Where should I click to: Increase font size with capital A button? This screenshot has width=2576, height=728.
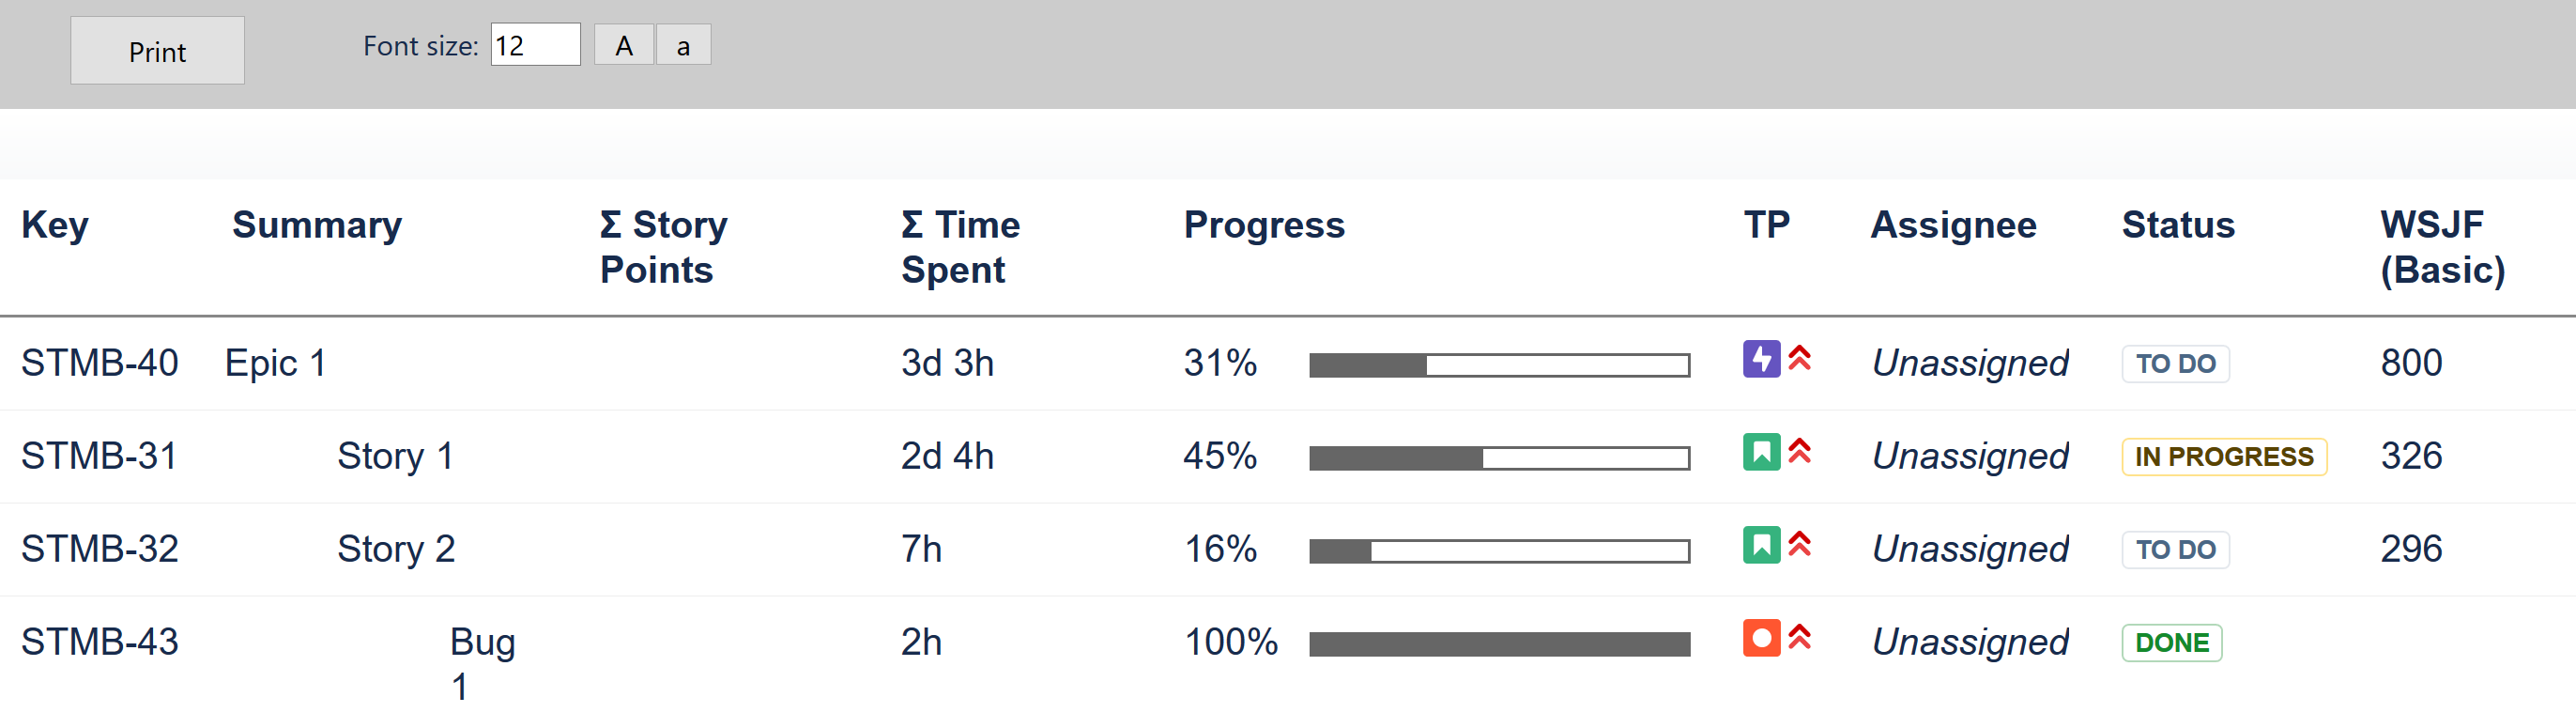pyautogui.click(x=624, y=46)
